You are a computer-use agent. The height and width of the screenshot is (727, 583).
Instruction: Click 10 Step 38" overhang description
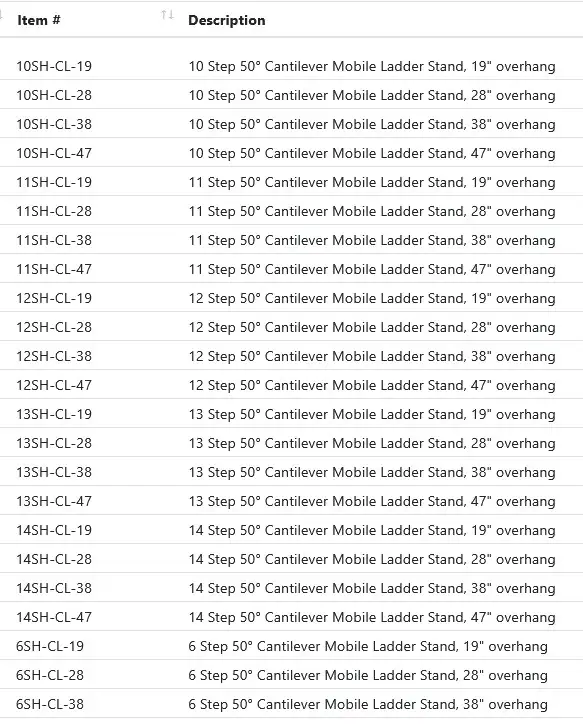point(372,124)
